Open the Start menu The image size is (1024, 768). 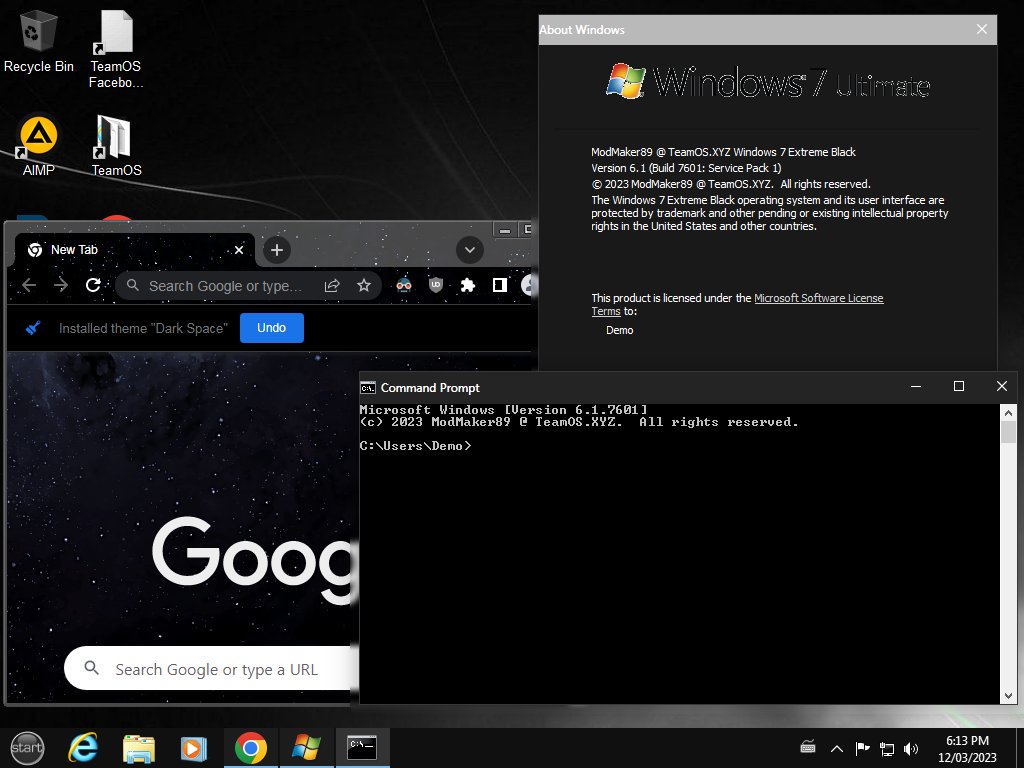(x=27, y=748)
